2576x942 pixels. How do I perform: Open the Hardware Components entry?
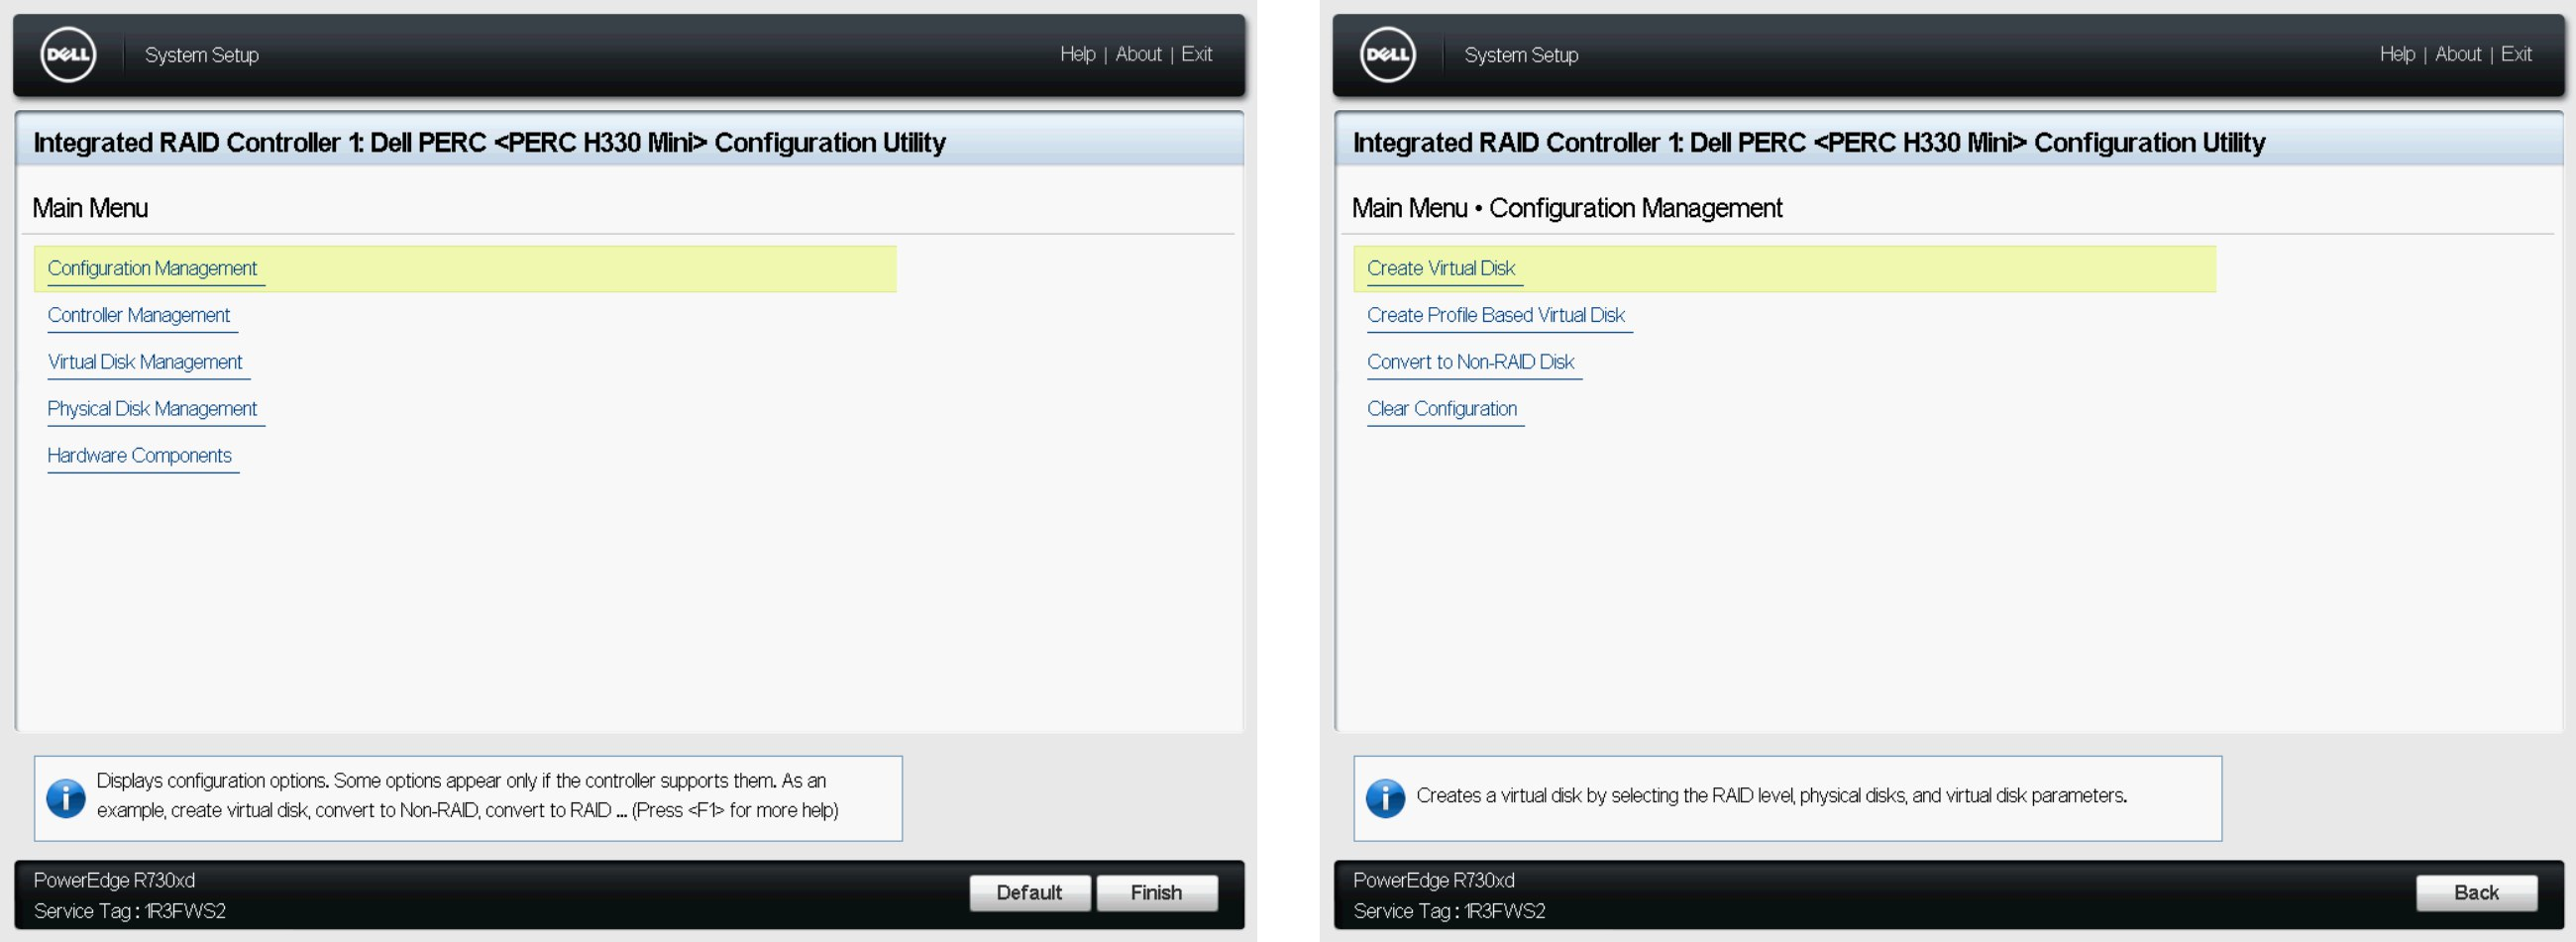[x=140, y=456]
